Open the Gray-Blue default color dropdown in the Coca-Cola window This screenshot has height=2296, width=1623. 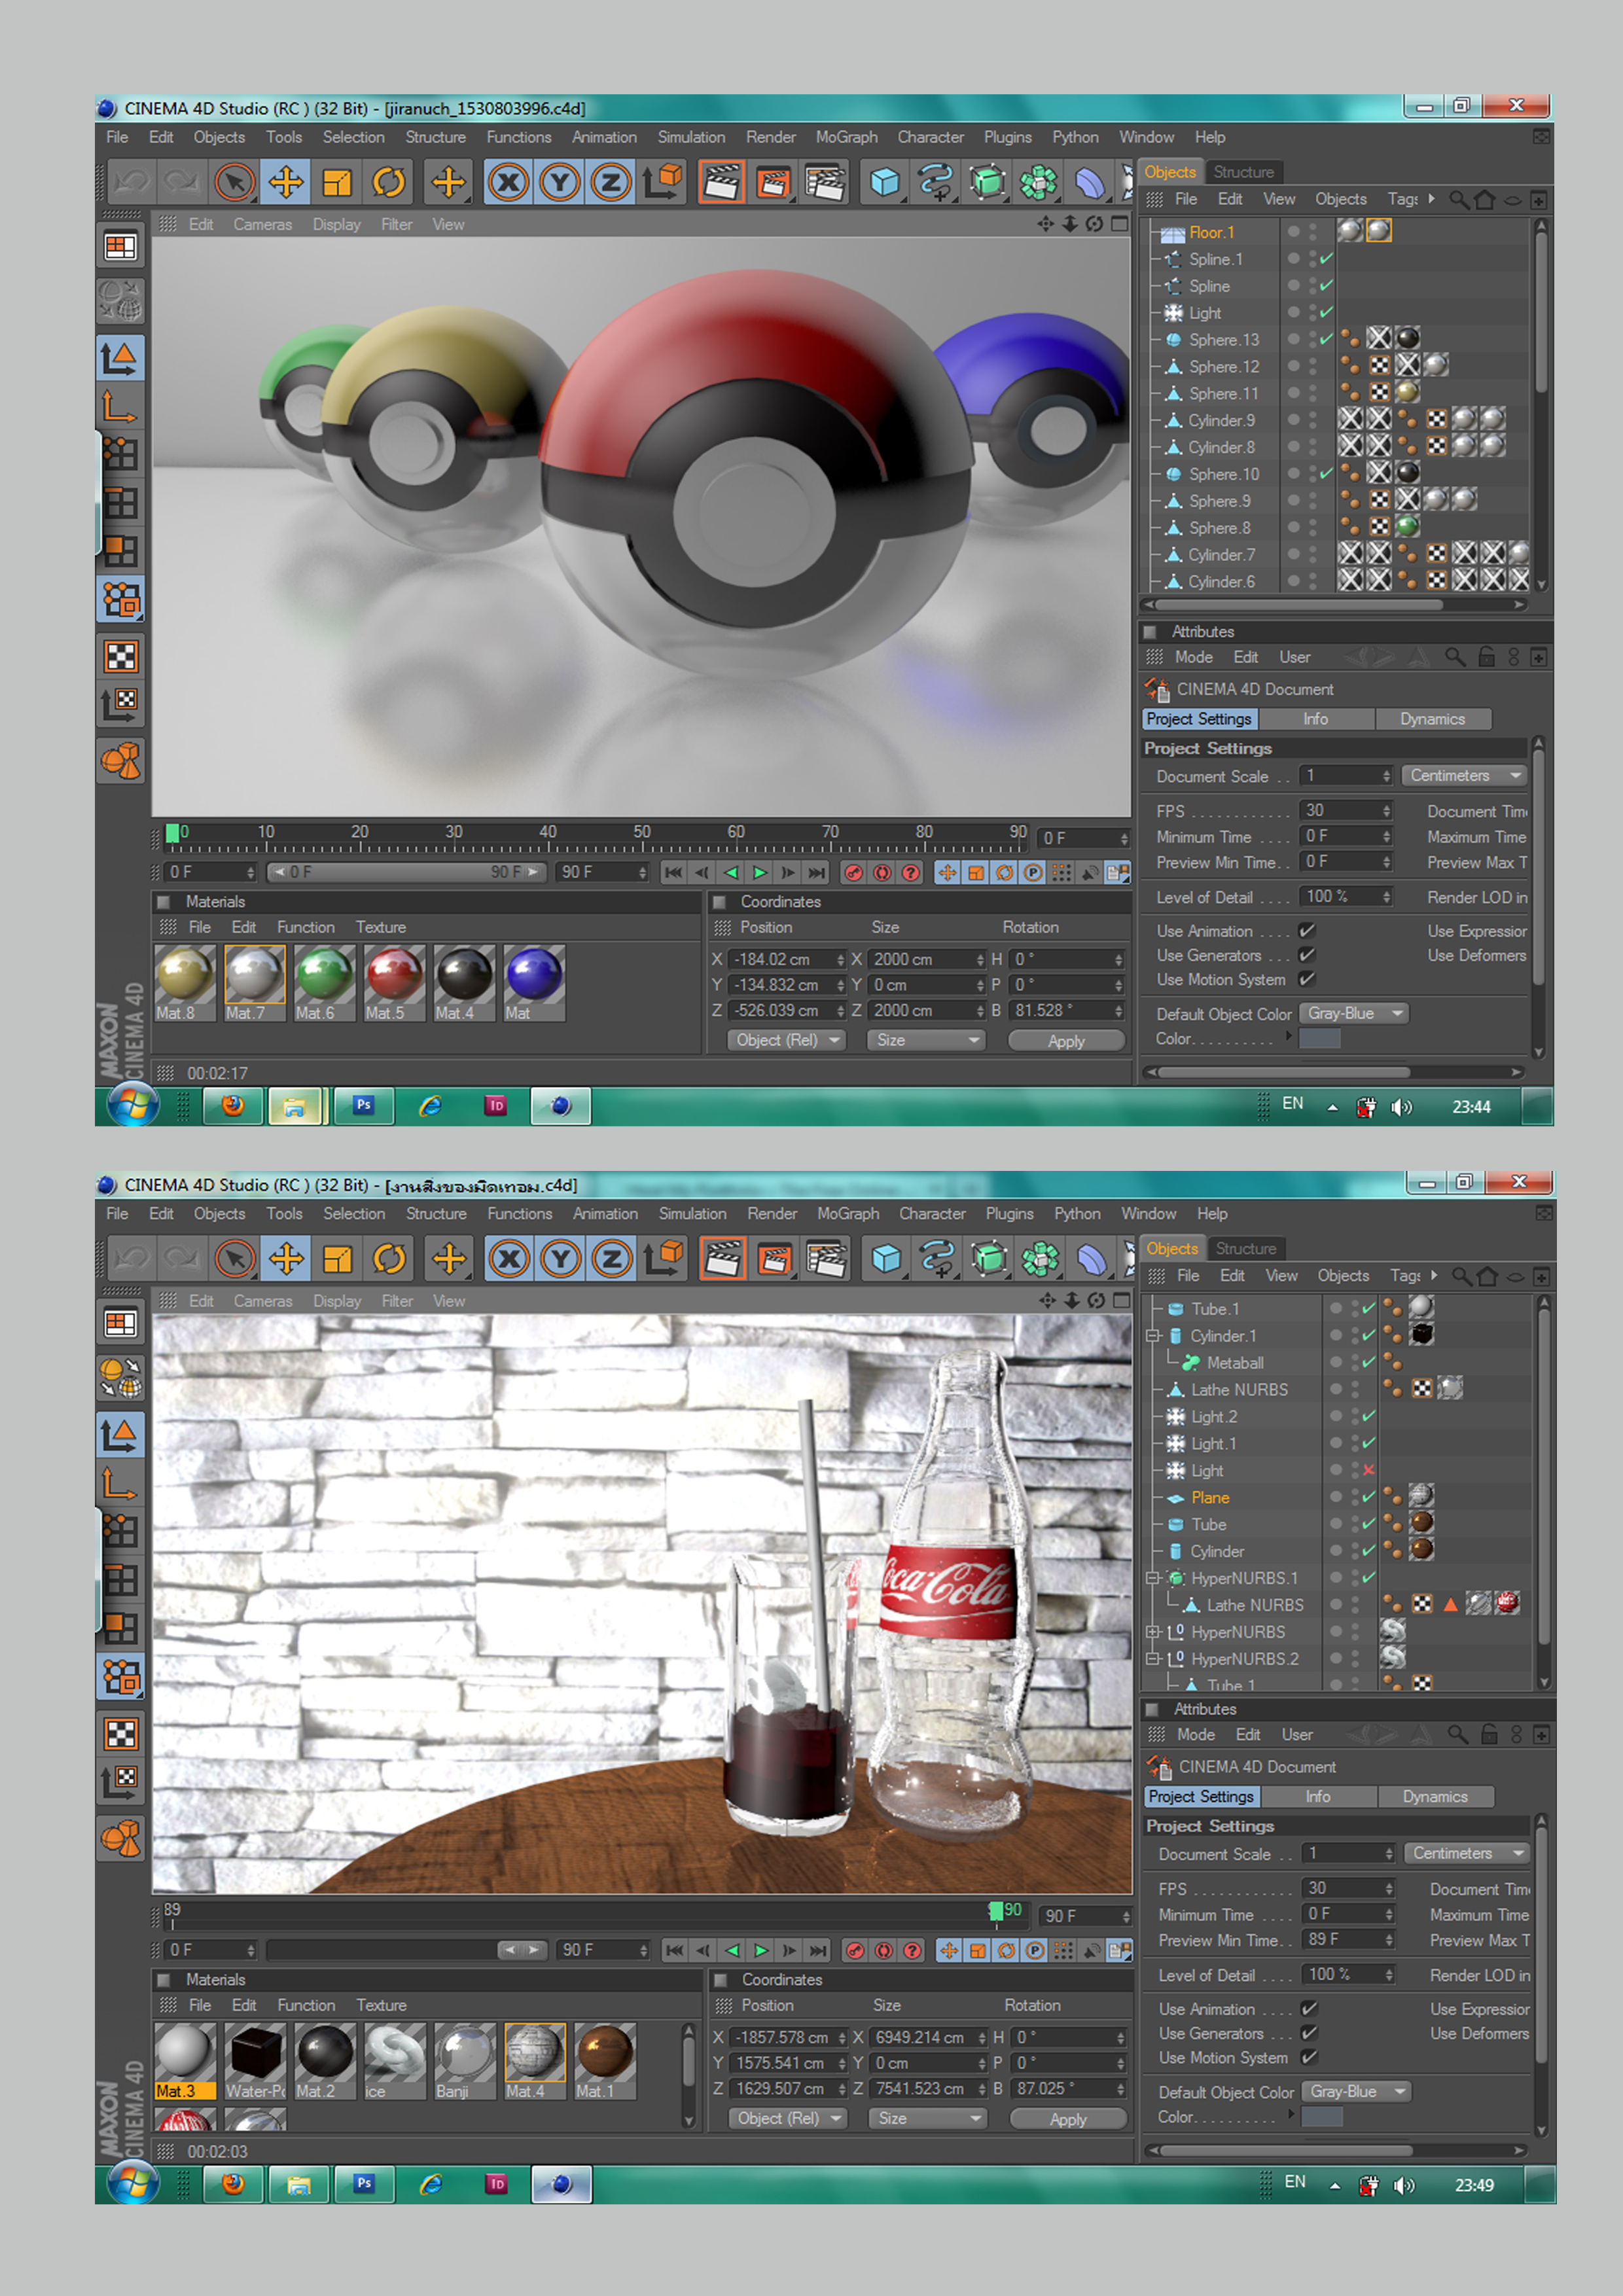click(x=1356, y=2091)
